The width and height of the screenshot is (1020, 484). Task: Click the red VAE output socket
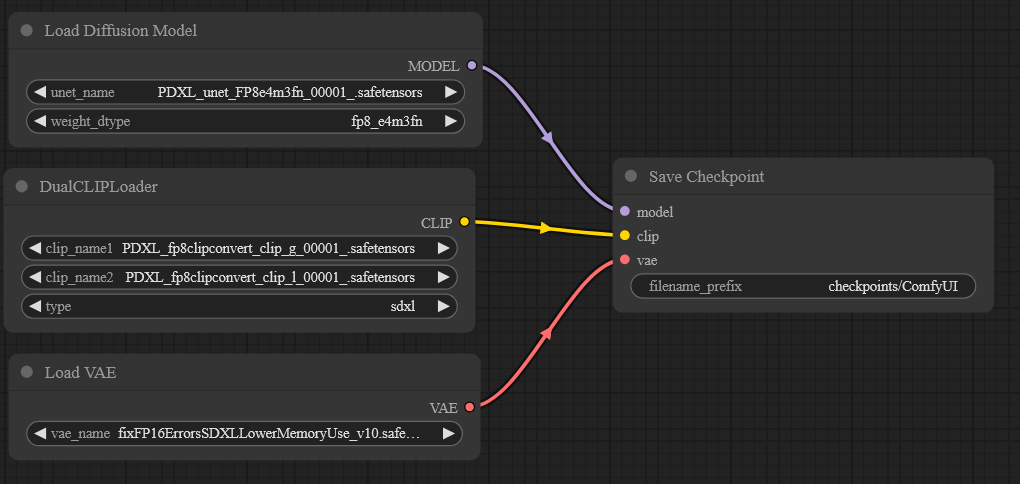point(469,407)
